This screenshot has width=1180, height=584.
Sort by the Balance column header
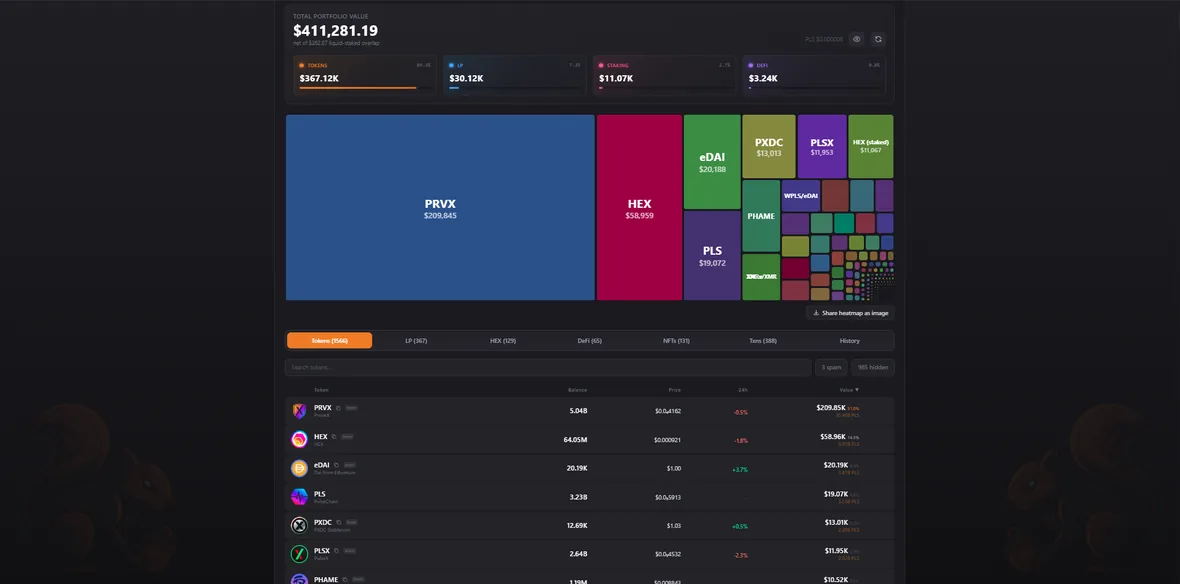click(x=577, y=390)
